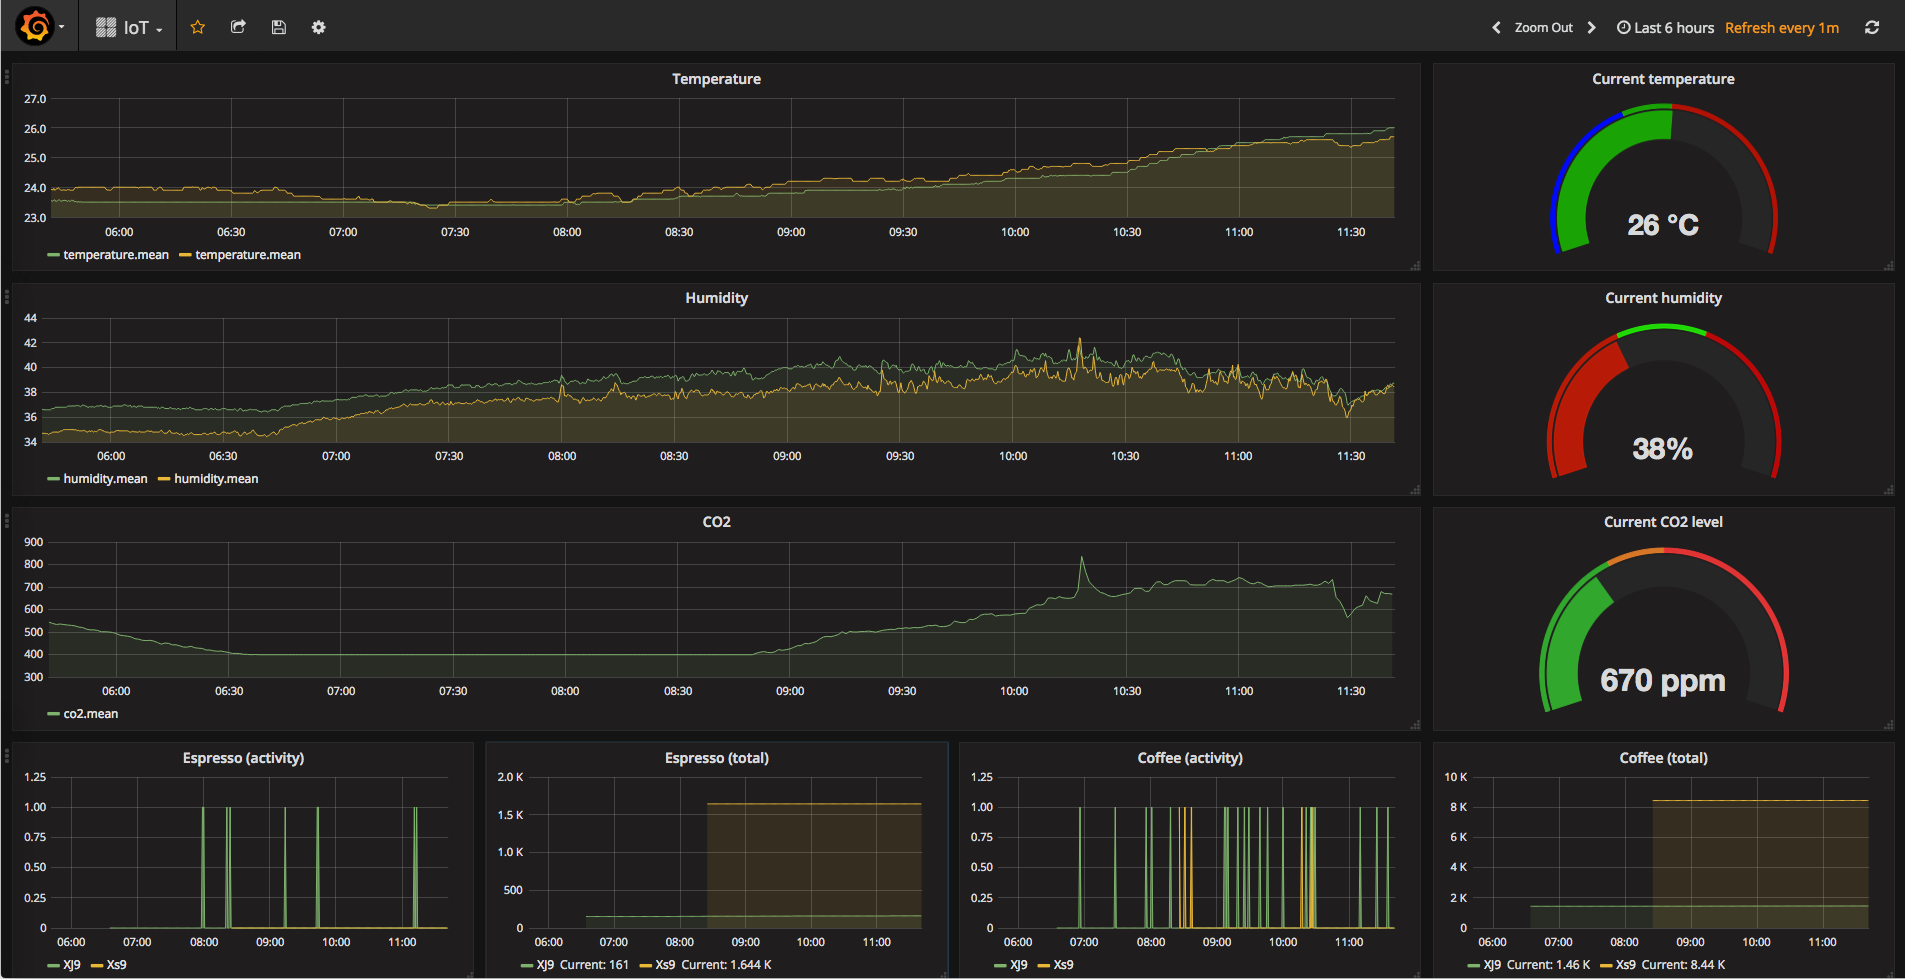Open the Temperature panel title menu
Viewport: 1905px width, 979px height.
[716, 79]
